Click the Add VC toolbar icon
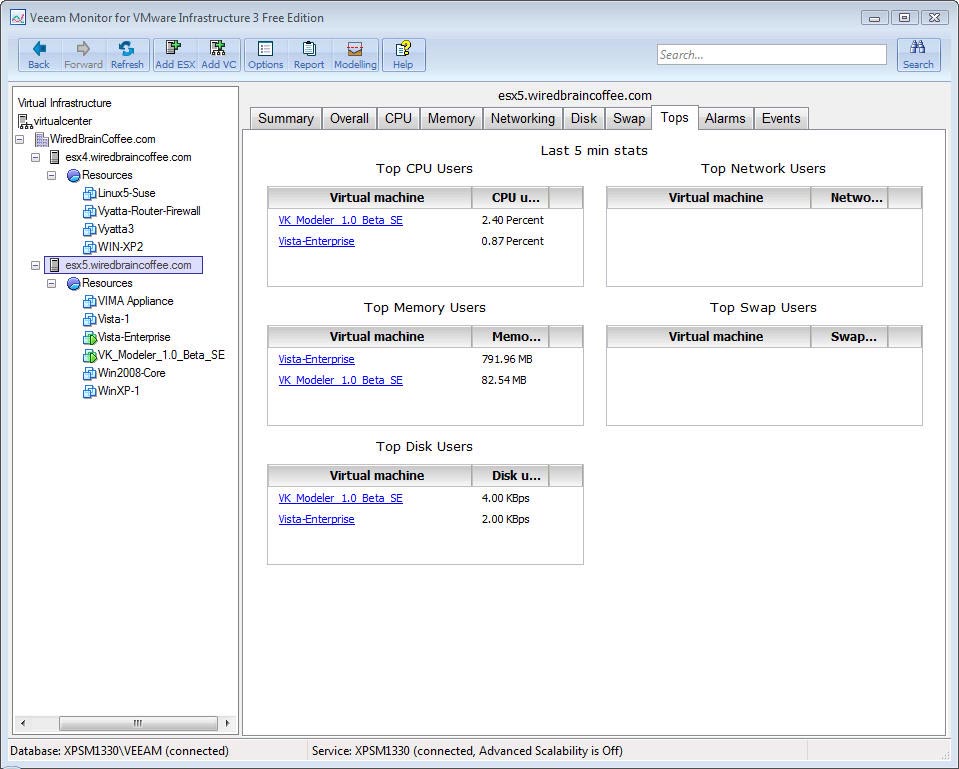Image resolution: width=959 pixels, height=769 pixels. [x=219, y=55]
